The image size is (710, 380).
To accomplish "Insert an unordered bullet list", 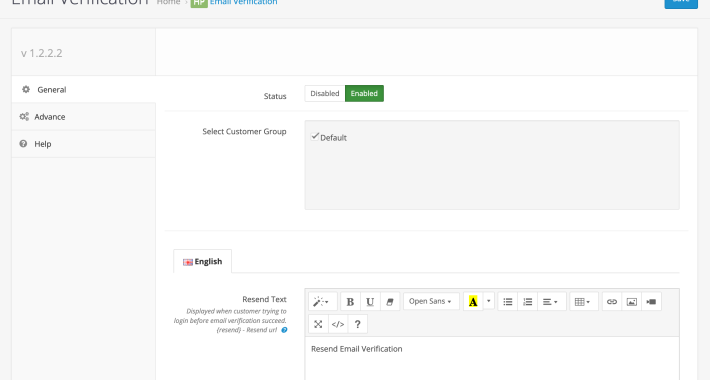I will 508,302.
